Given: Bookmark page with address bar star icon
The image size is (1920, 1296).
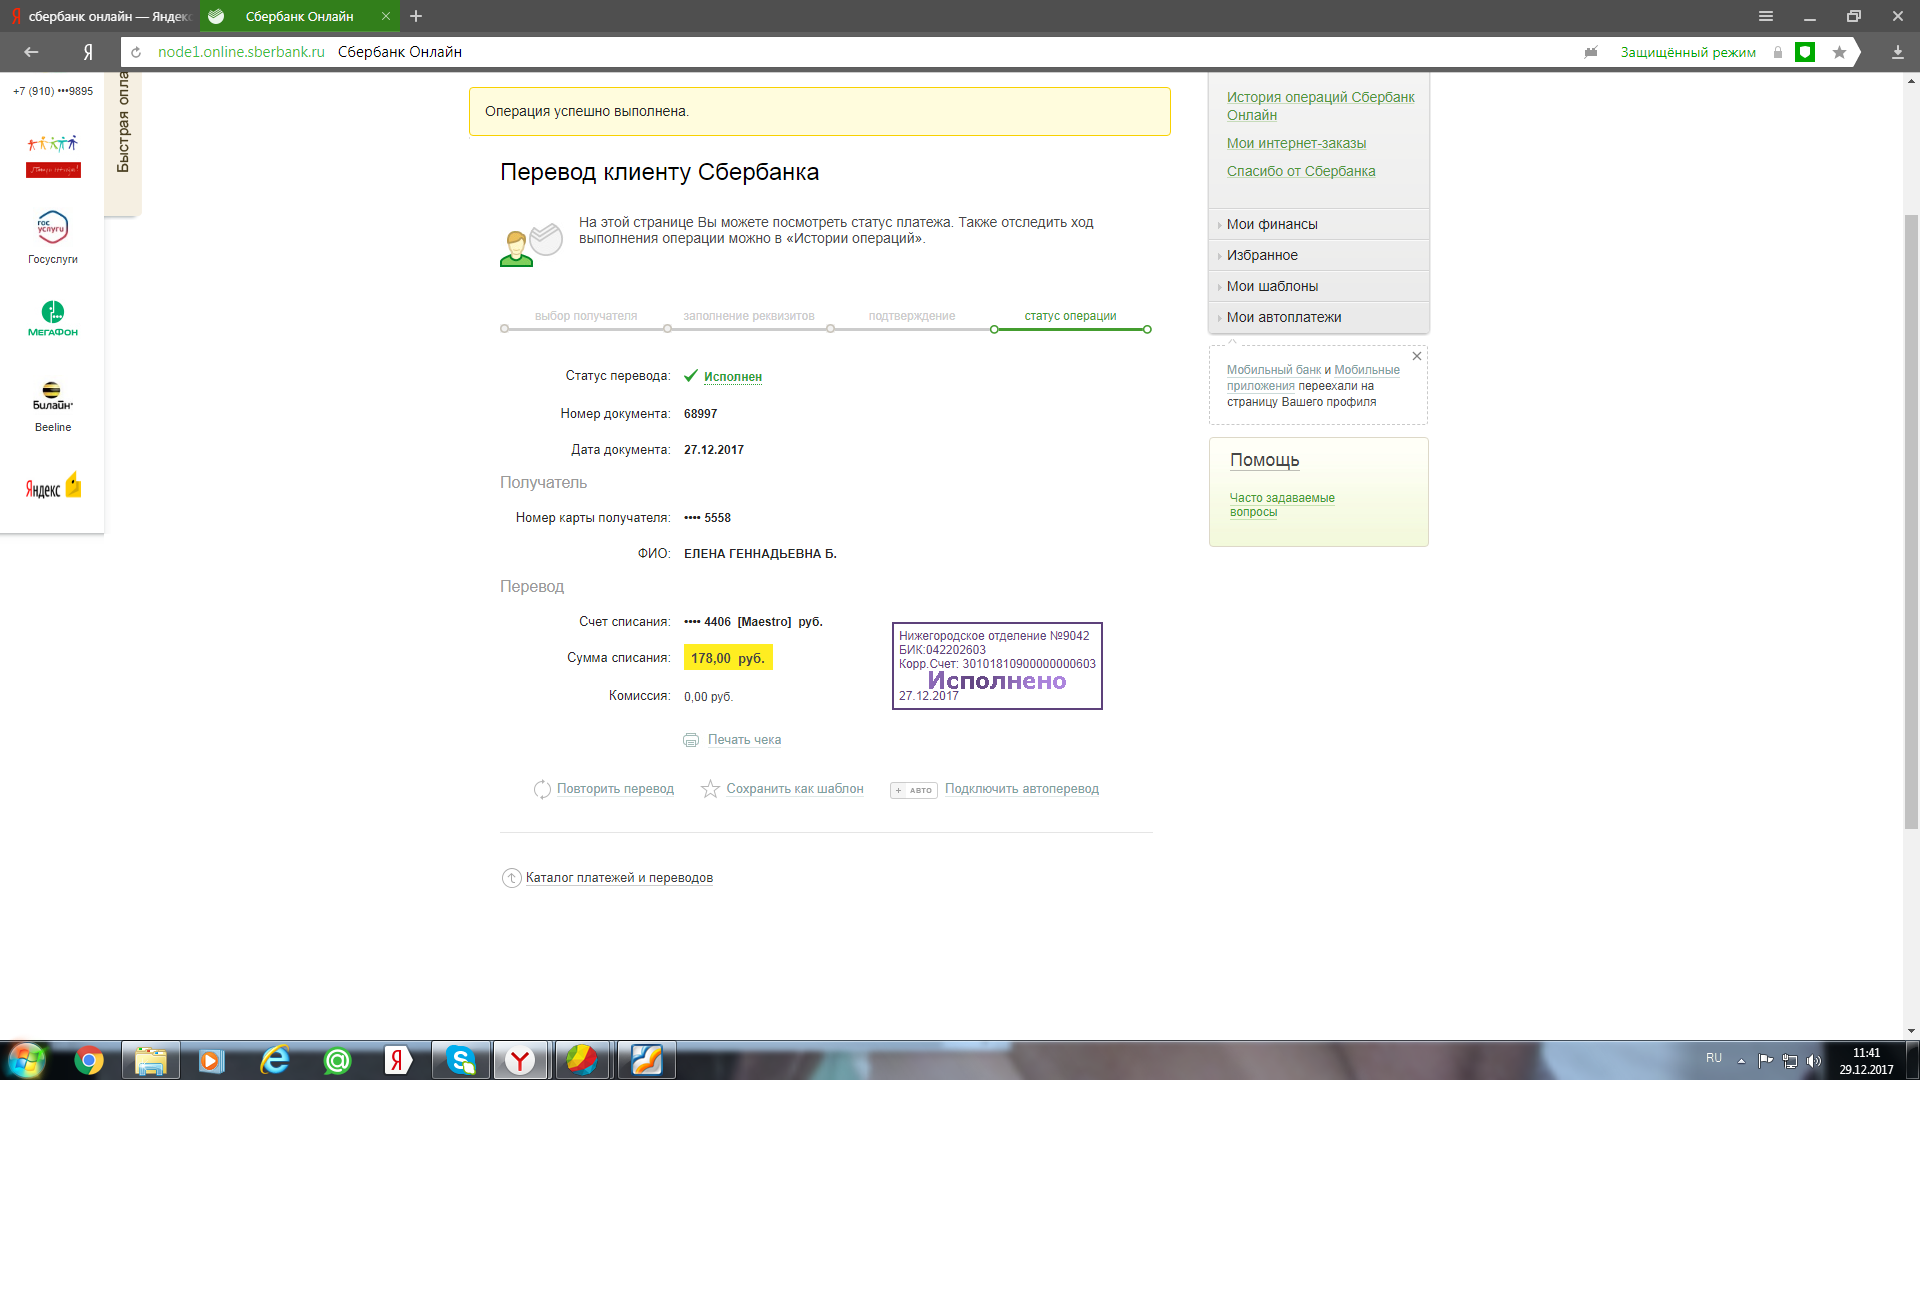Looking at the screenshot, I should 1839,52.
